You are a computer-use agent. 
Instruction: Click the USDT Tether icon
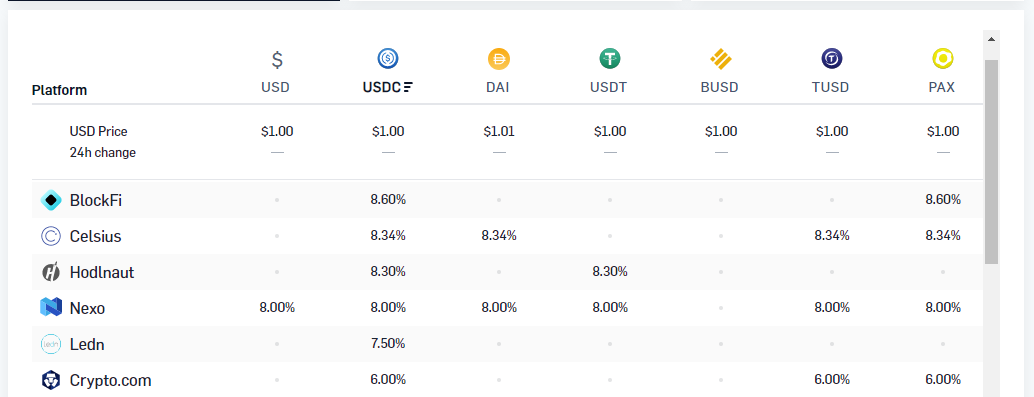pyautogui.click(x=610, y=59)
